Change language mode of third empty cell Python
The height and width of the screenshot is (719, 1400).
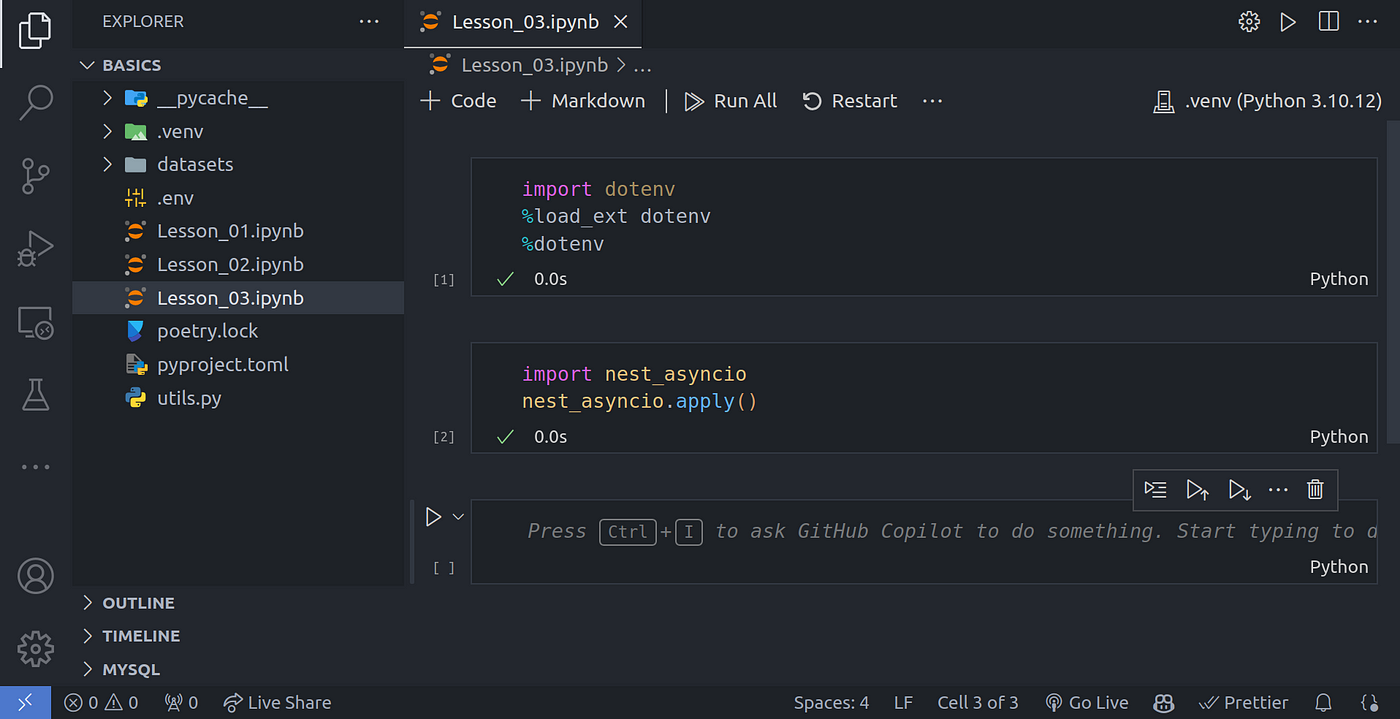tap(1339, 567)
